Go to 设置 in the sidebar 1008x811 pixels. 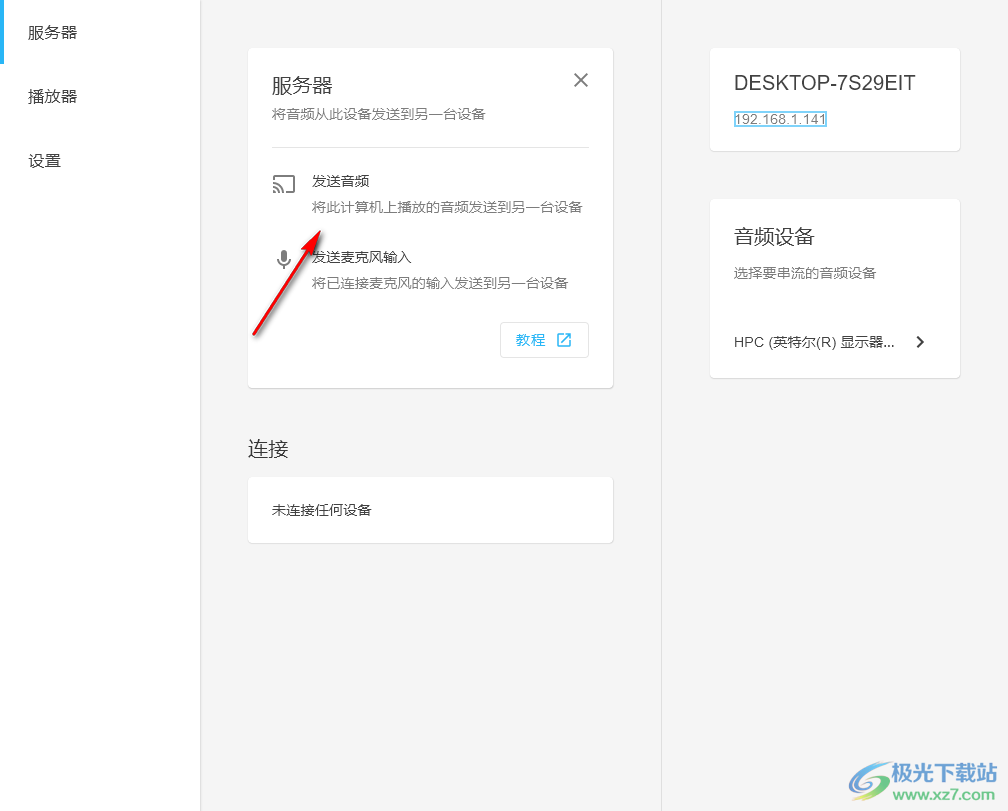[45, 160]
